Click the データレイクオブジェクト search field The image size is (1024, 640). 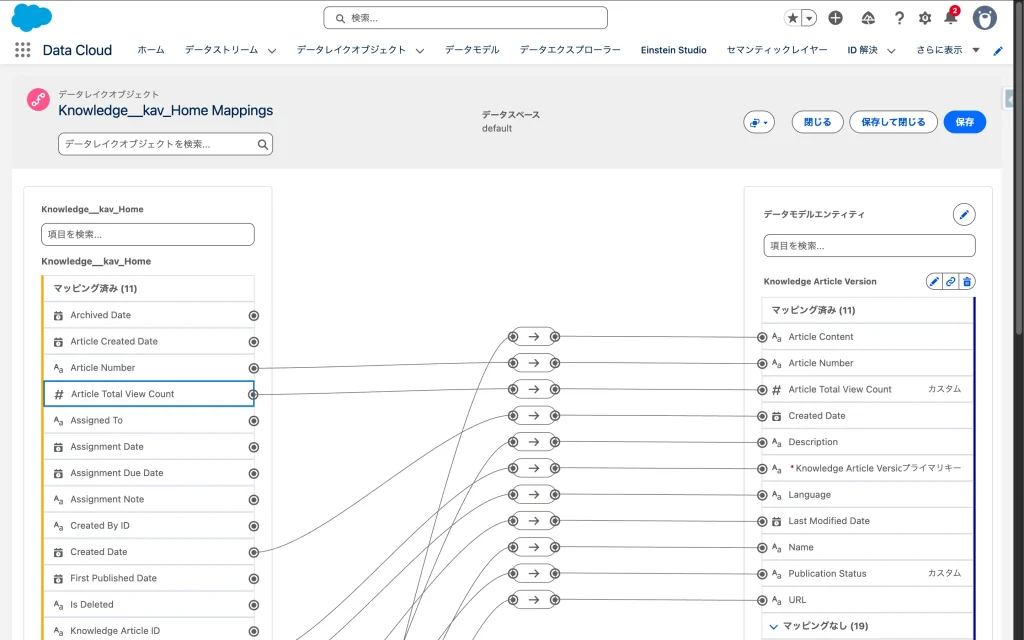click(x=158, y=144)
